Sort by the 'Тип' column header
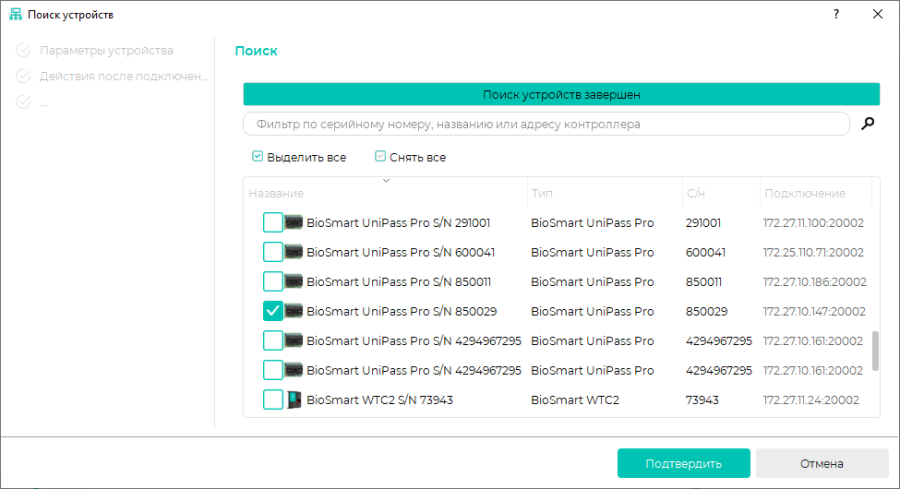This screenshot has height=489, width=900. pos(542,193)
